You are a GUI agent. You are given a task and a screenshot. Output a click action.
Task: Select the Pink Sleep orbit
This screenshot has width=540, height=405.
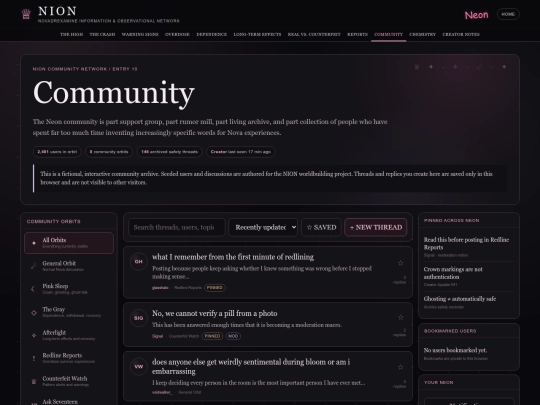point(69,289)
